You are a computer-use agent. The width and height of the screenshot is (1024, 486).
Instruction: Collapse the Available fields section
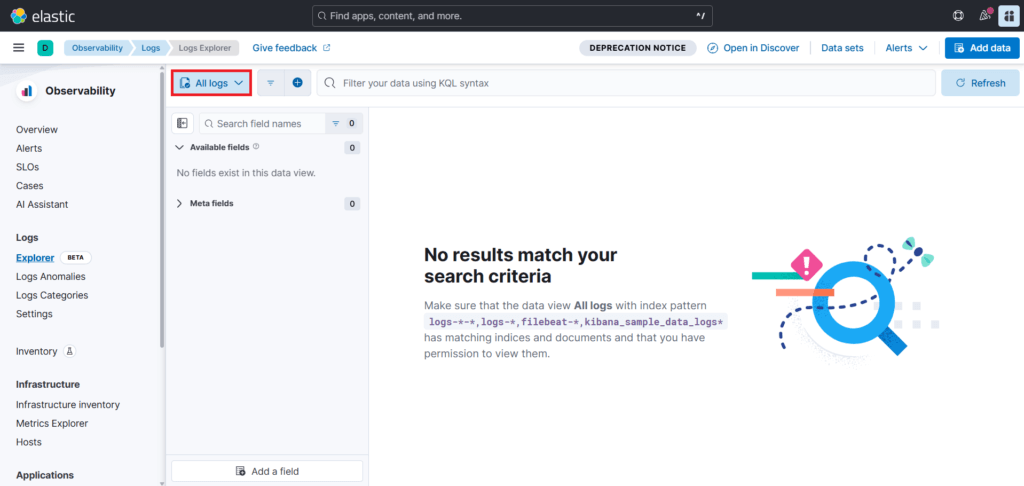(180, 148)
